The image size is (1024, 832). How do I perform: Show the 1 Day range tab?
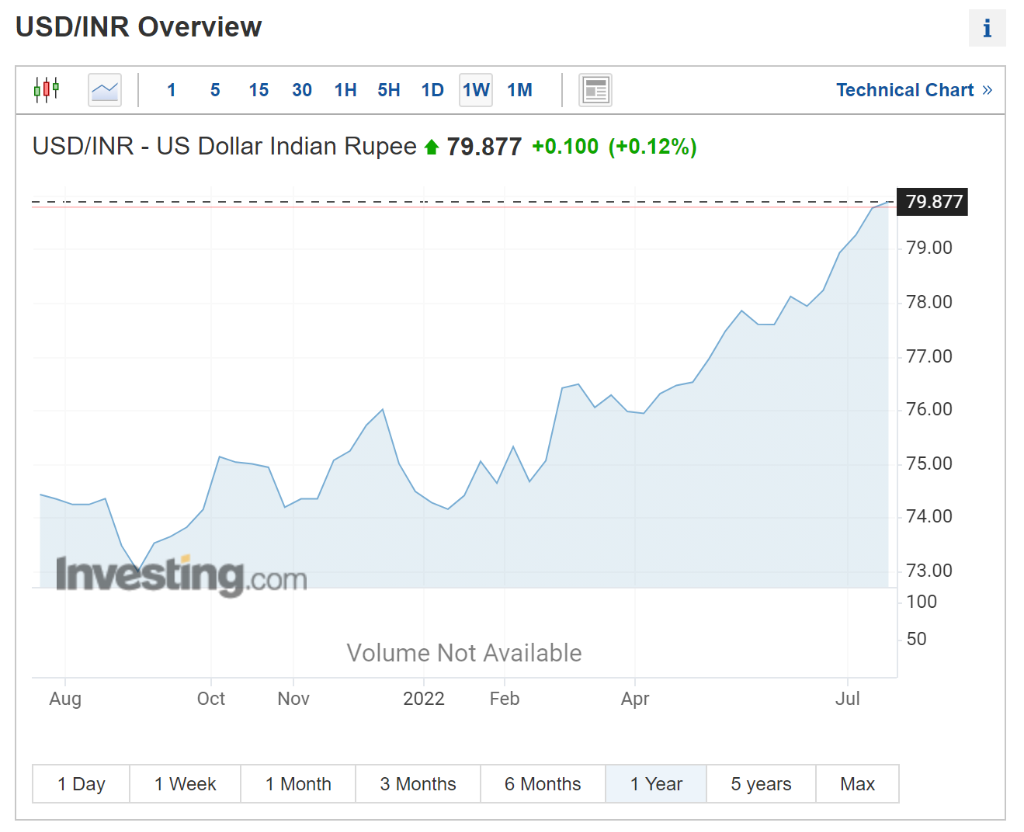(81, 784)
